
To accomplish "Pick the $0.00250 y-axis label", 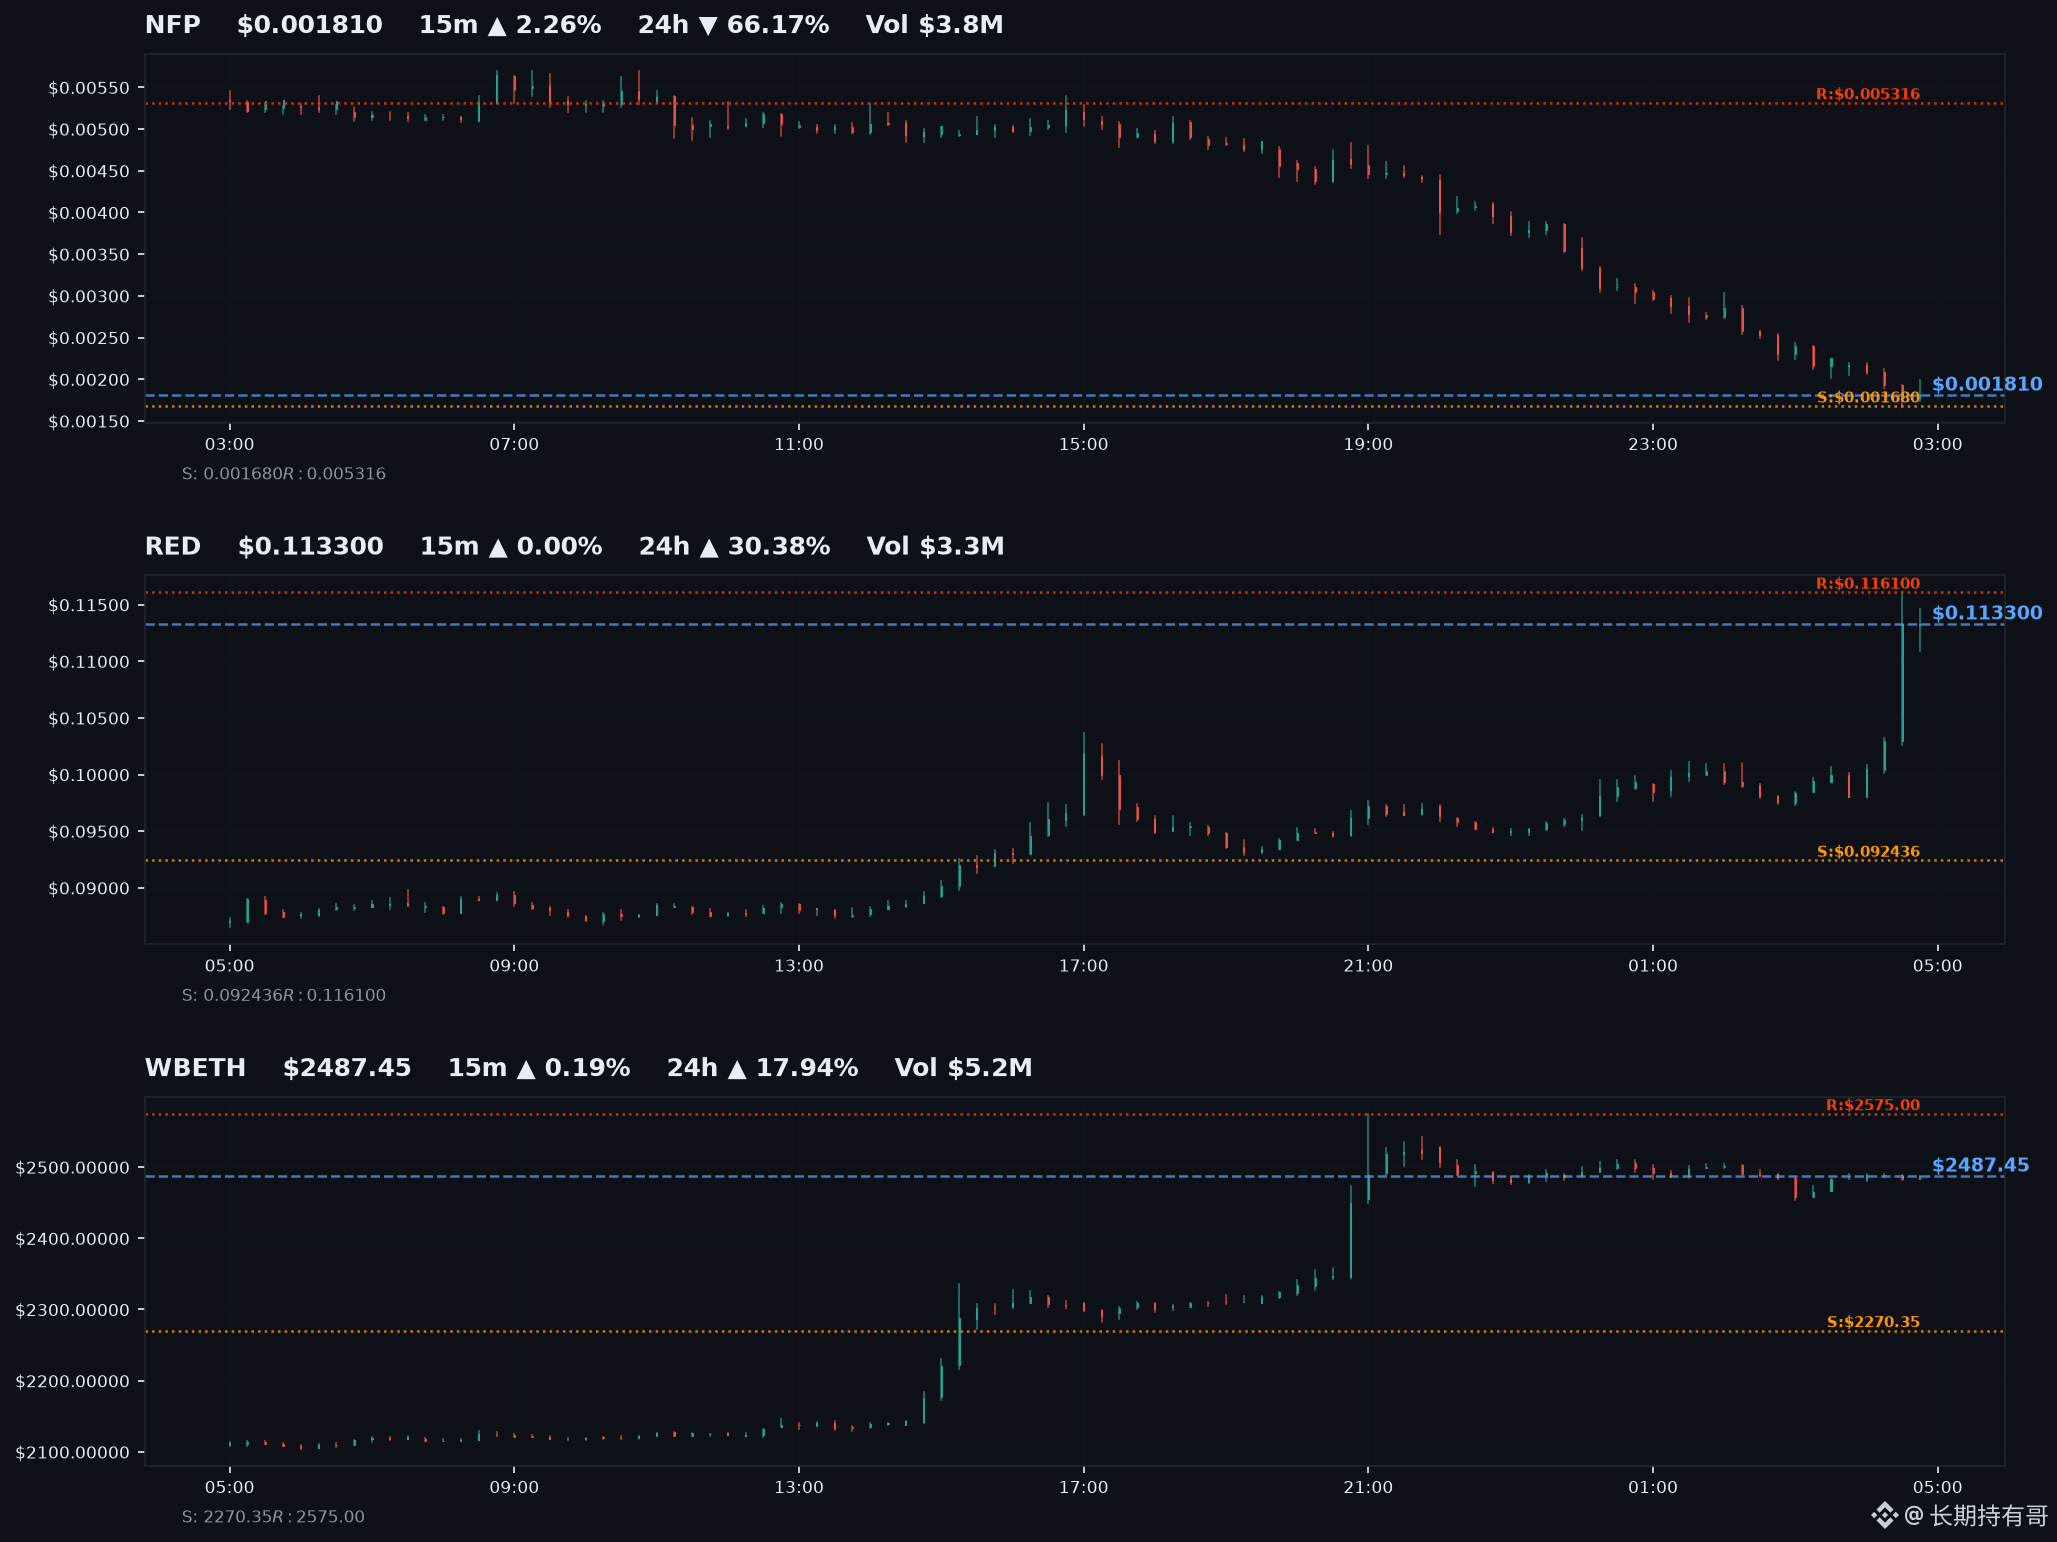I will point(89,338).
